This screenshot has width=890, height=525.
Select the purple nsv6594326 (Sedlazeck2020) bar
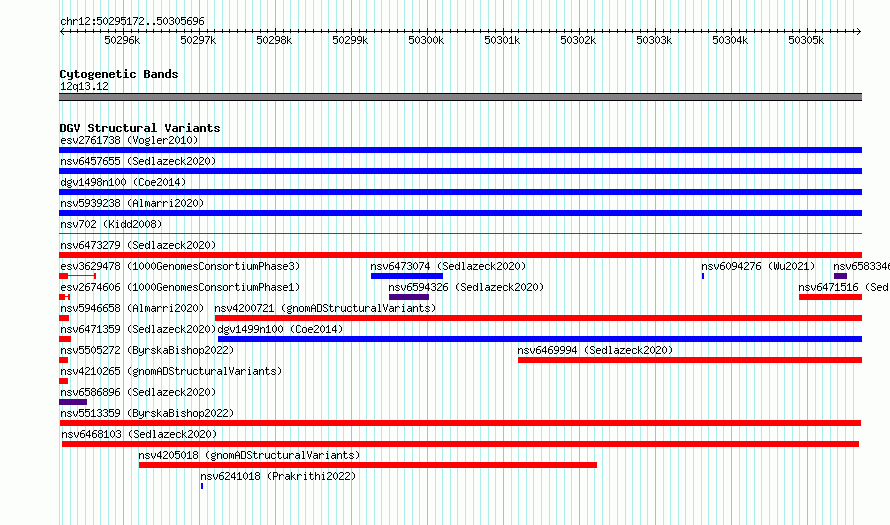coord(409,297)
